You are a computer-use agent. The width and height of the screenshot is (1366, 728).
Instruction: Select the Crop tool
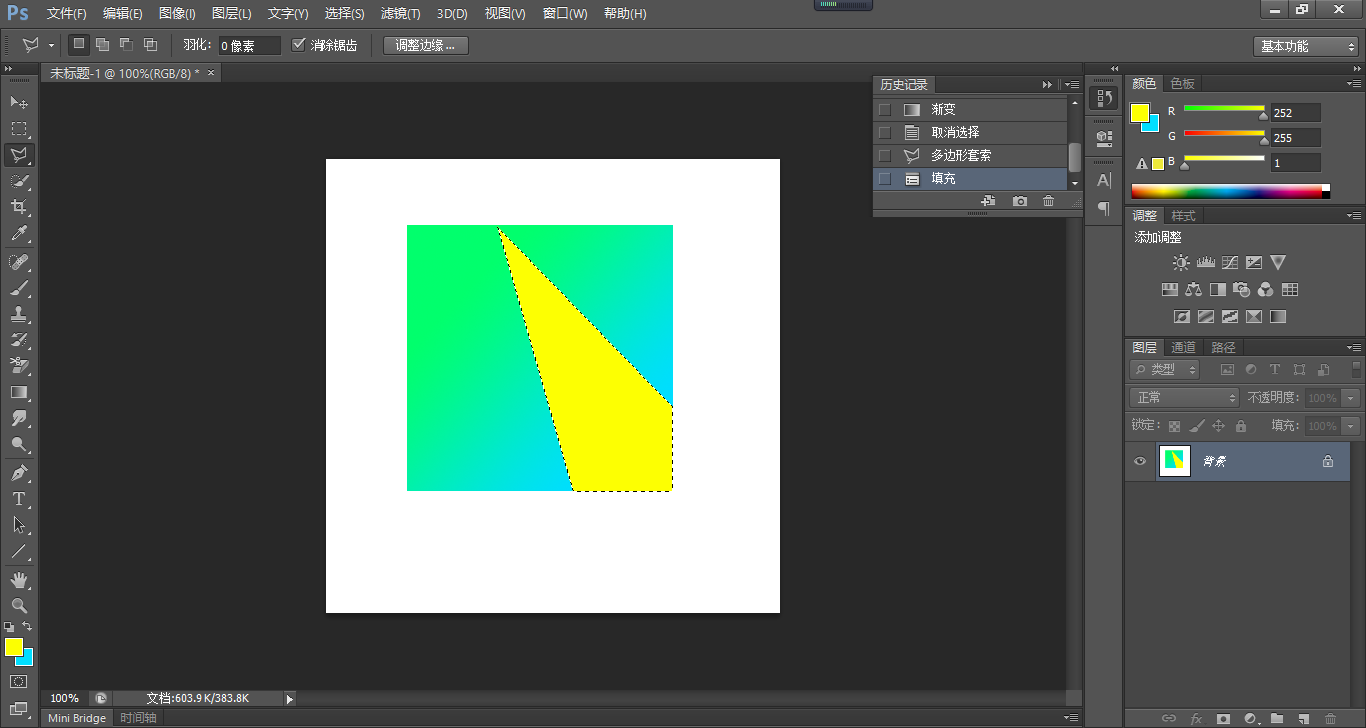(x=19, y=208)
